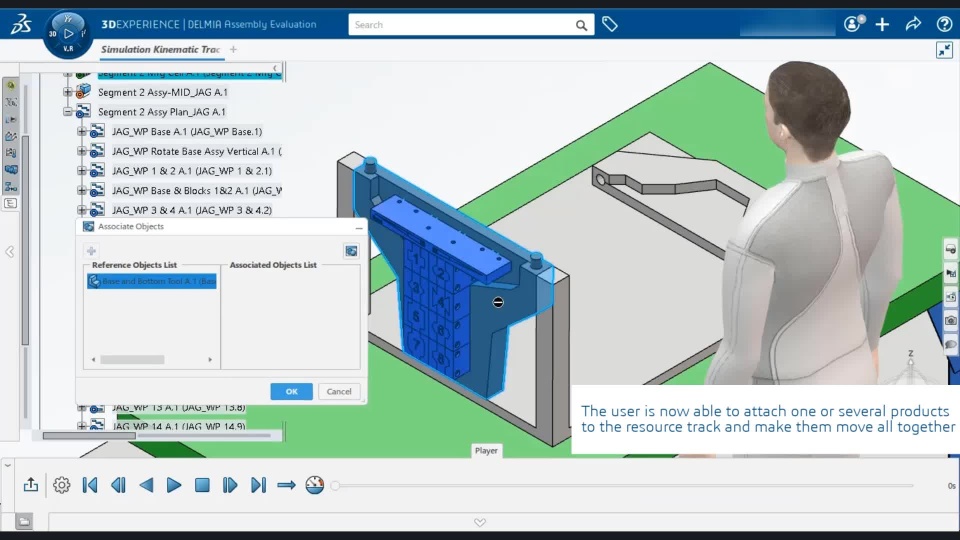
Task: Select JAG_WP 14 A.1 tree row
Action: (179, 426)
